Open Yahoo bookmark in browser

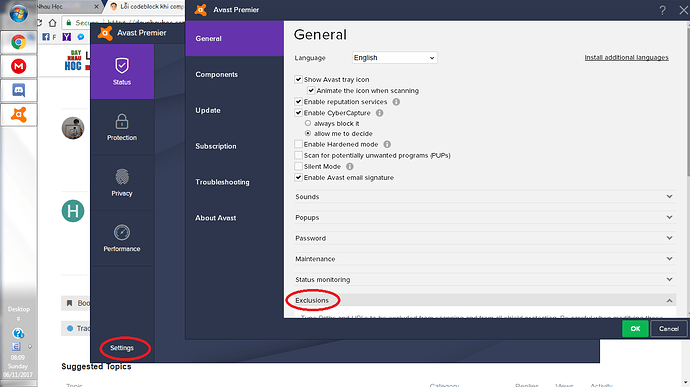pos(66,37)
